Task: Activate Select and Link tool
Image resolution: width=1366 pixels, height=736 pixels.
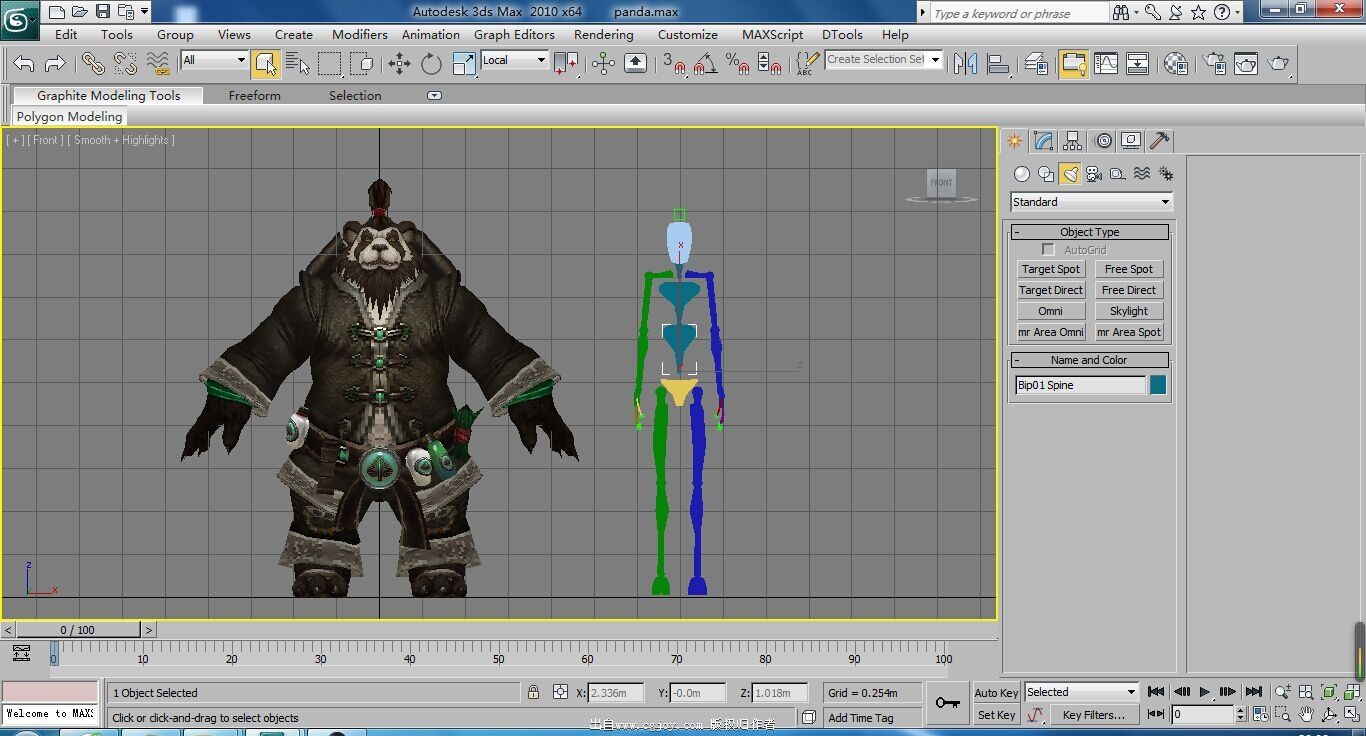Action: [93, 64]
